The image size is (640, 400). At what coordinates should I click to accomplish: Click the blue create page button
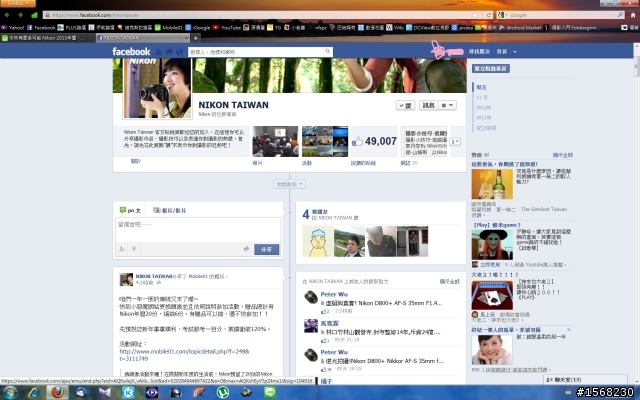pos(491,68)
